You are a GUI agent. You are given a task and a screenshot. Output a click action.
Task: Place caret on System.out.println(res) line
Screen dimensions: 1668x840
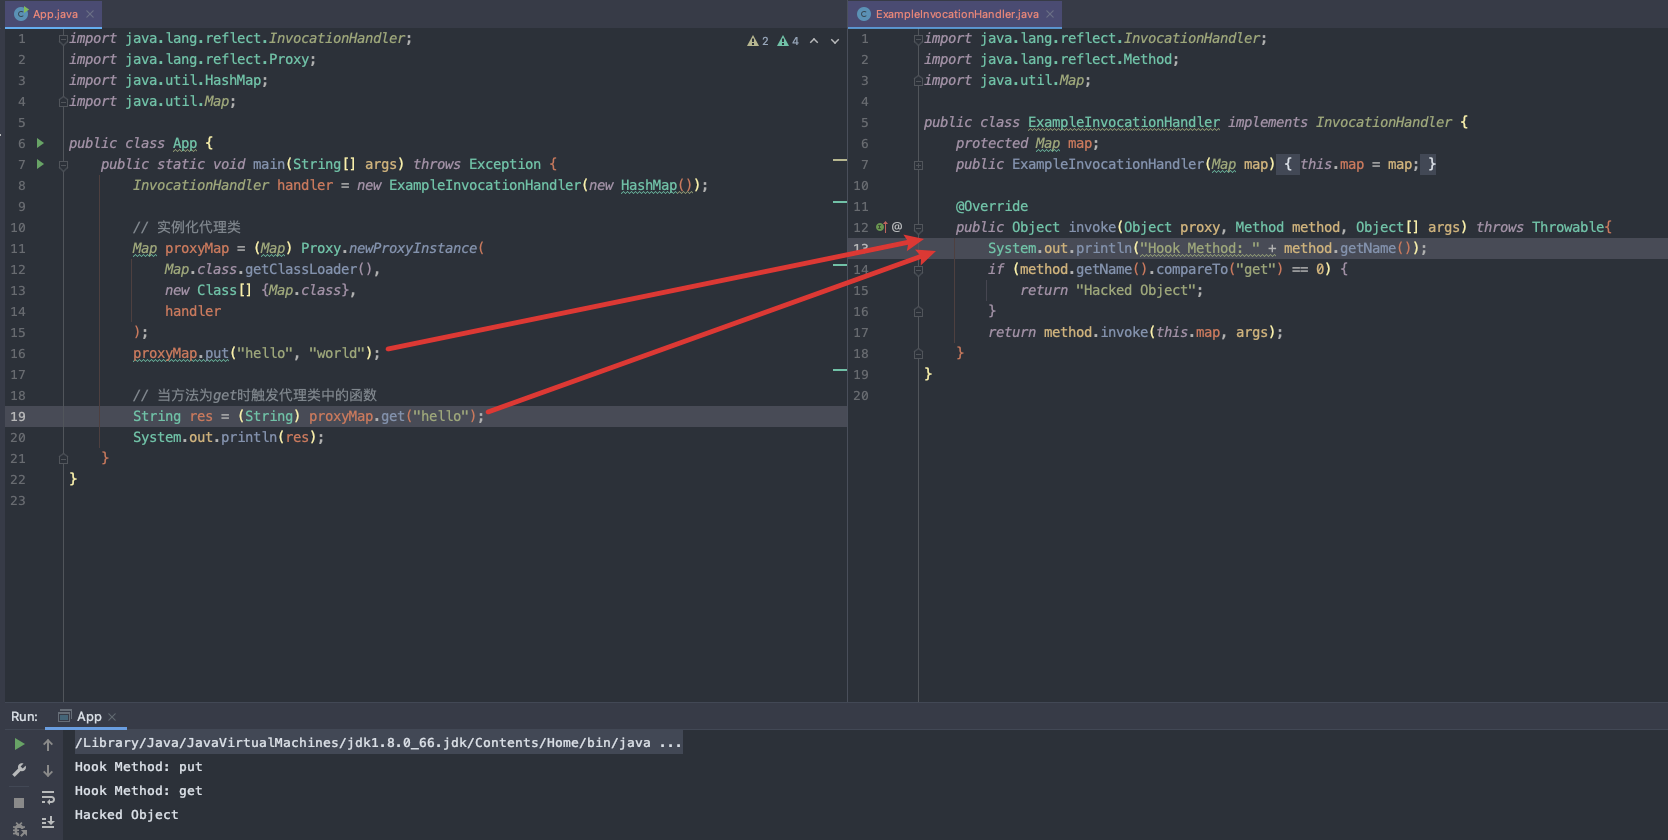click(228, 437)
